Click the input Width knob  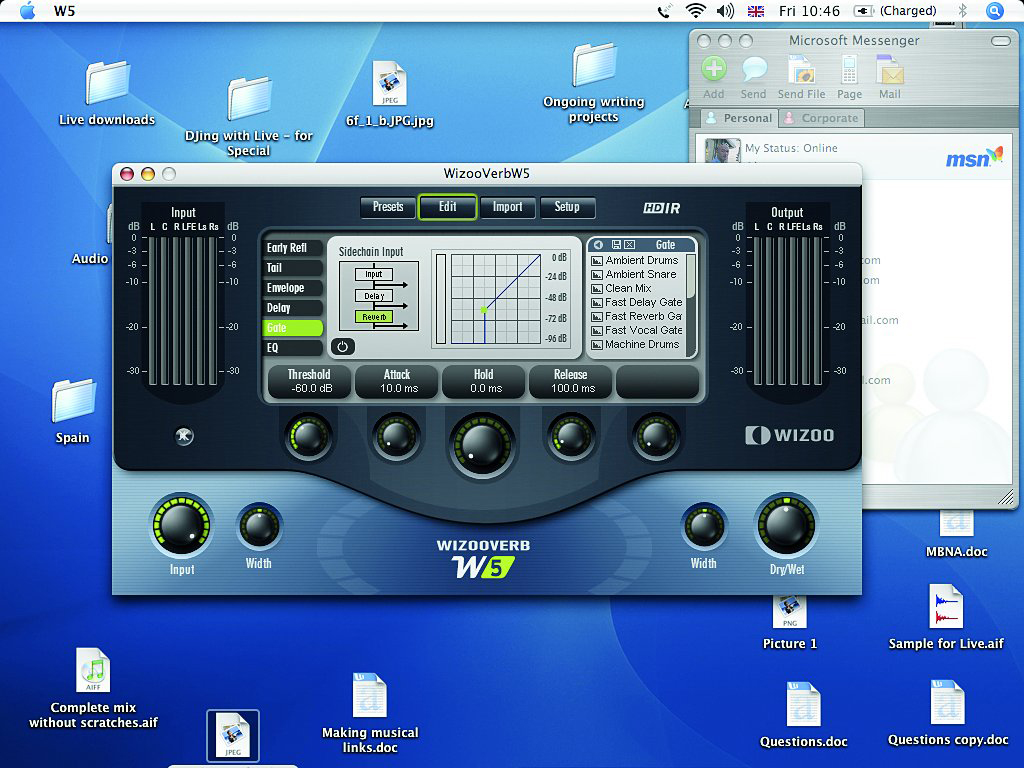point(259,526)
